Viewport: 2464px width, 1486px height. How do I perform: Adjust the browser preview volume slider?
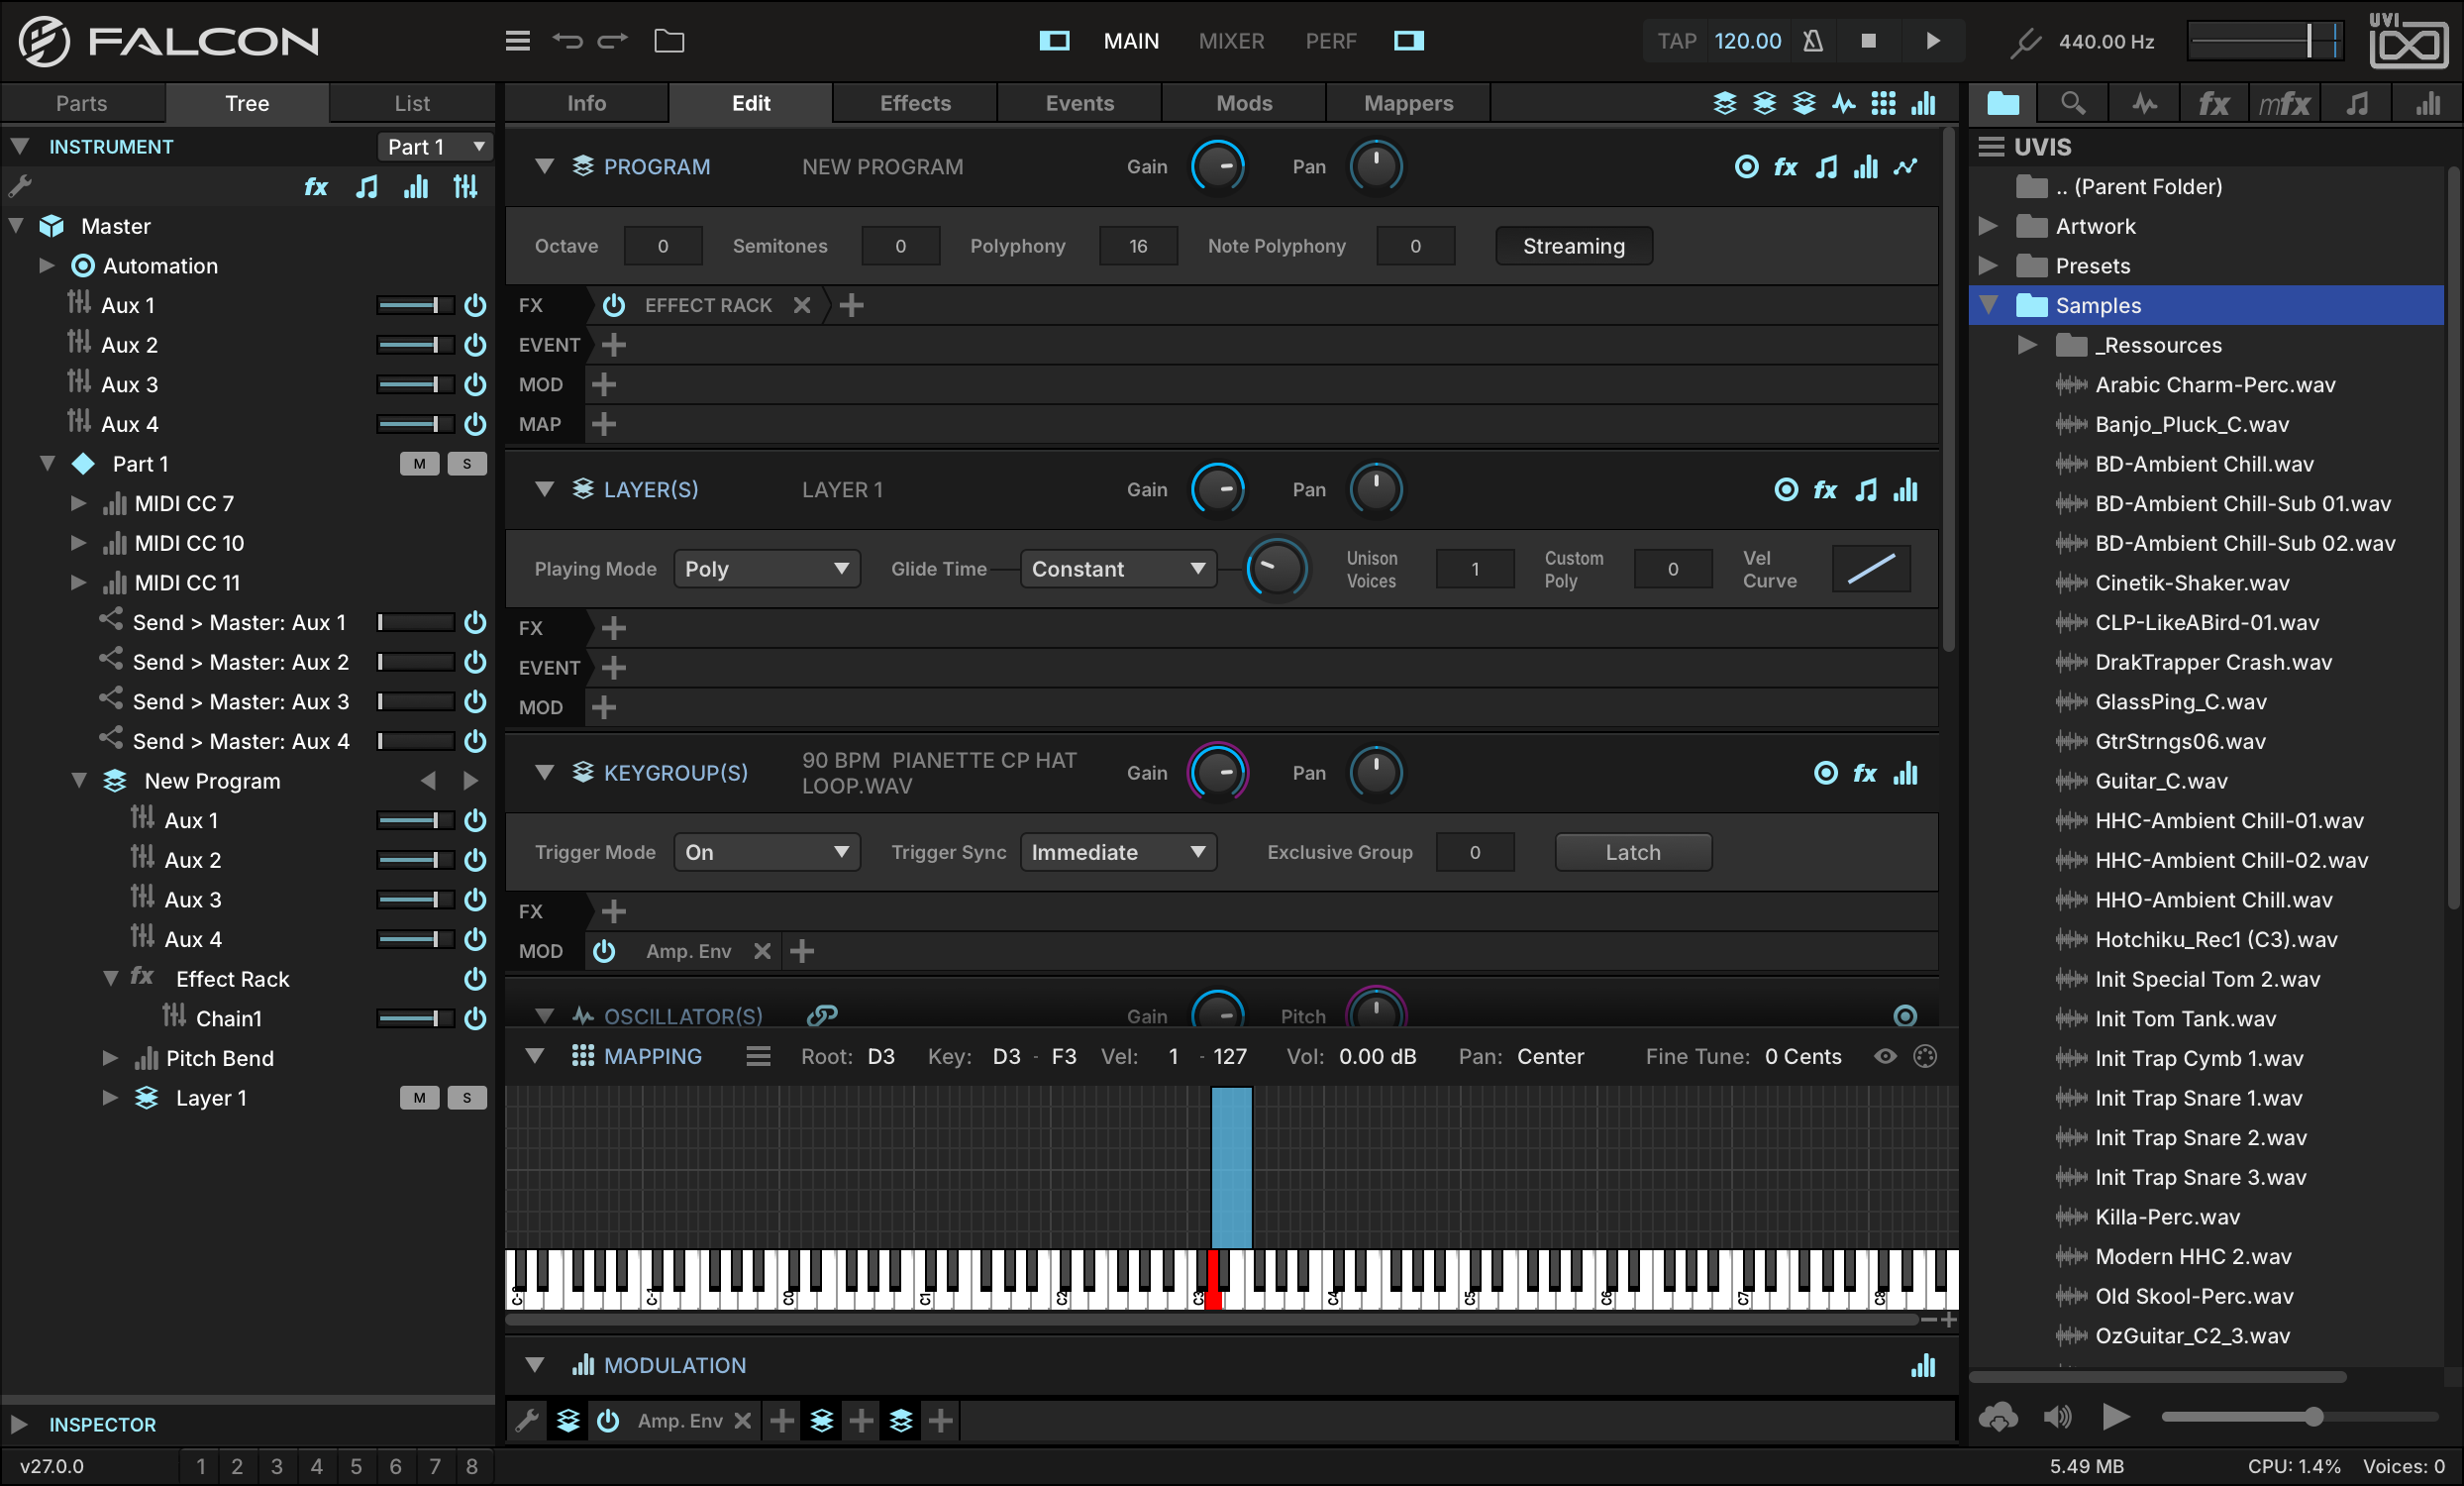pyautogui.click(x=2298, y=1417)
